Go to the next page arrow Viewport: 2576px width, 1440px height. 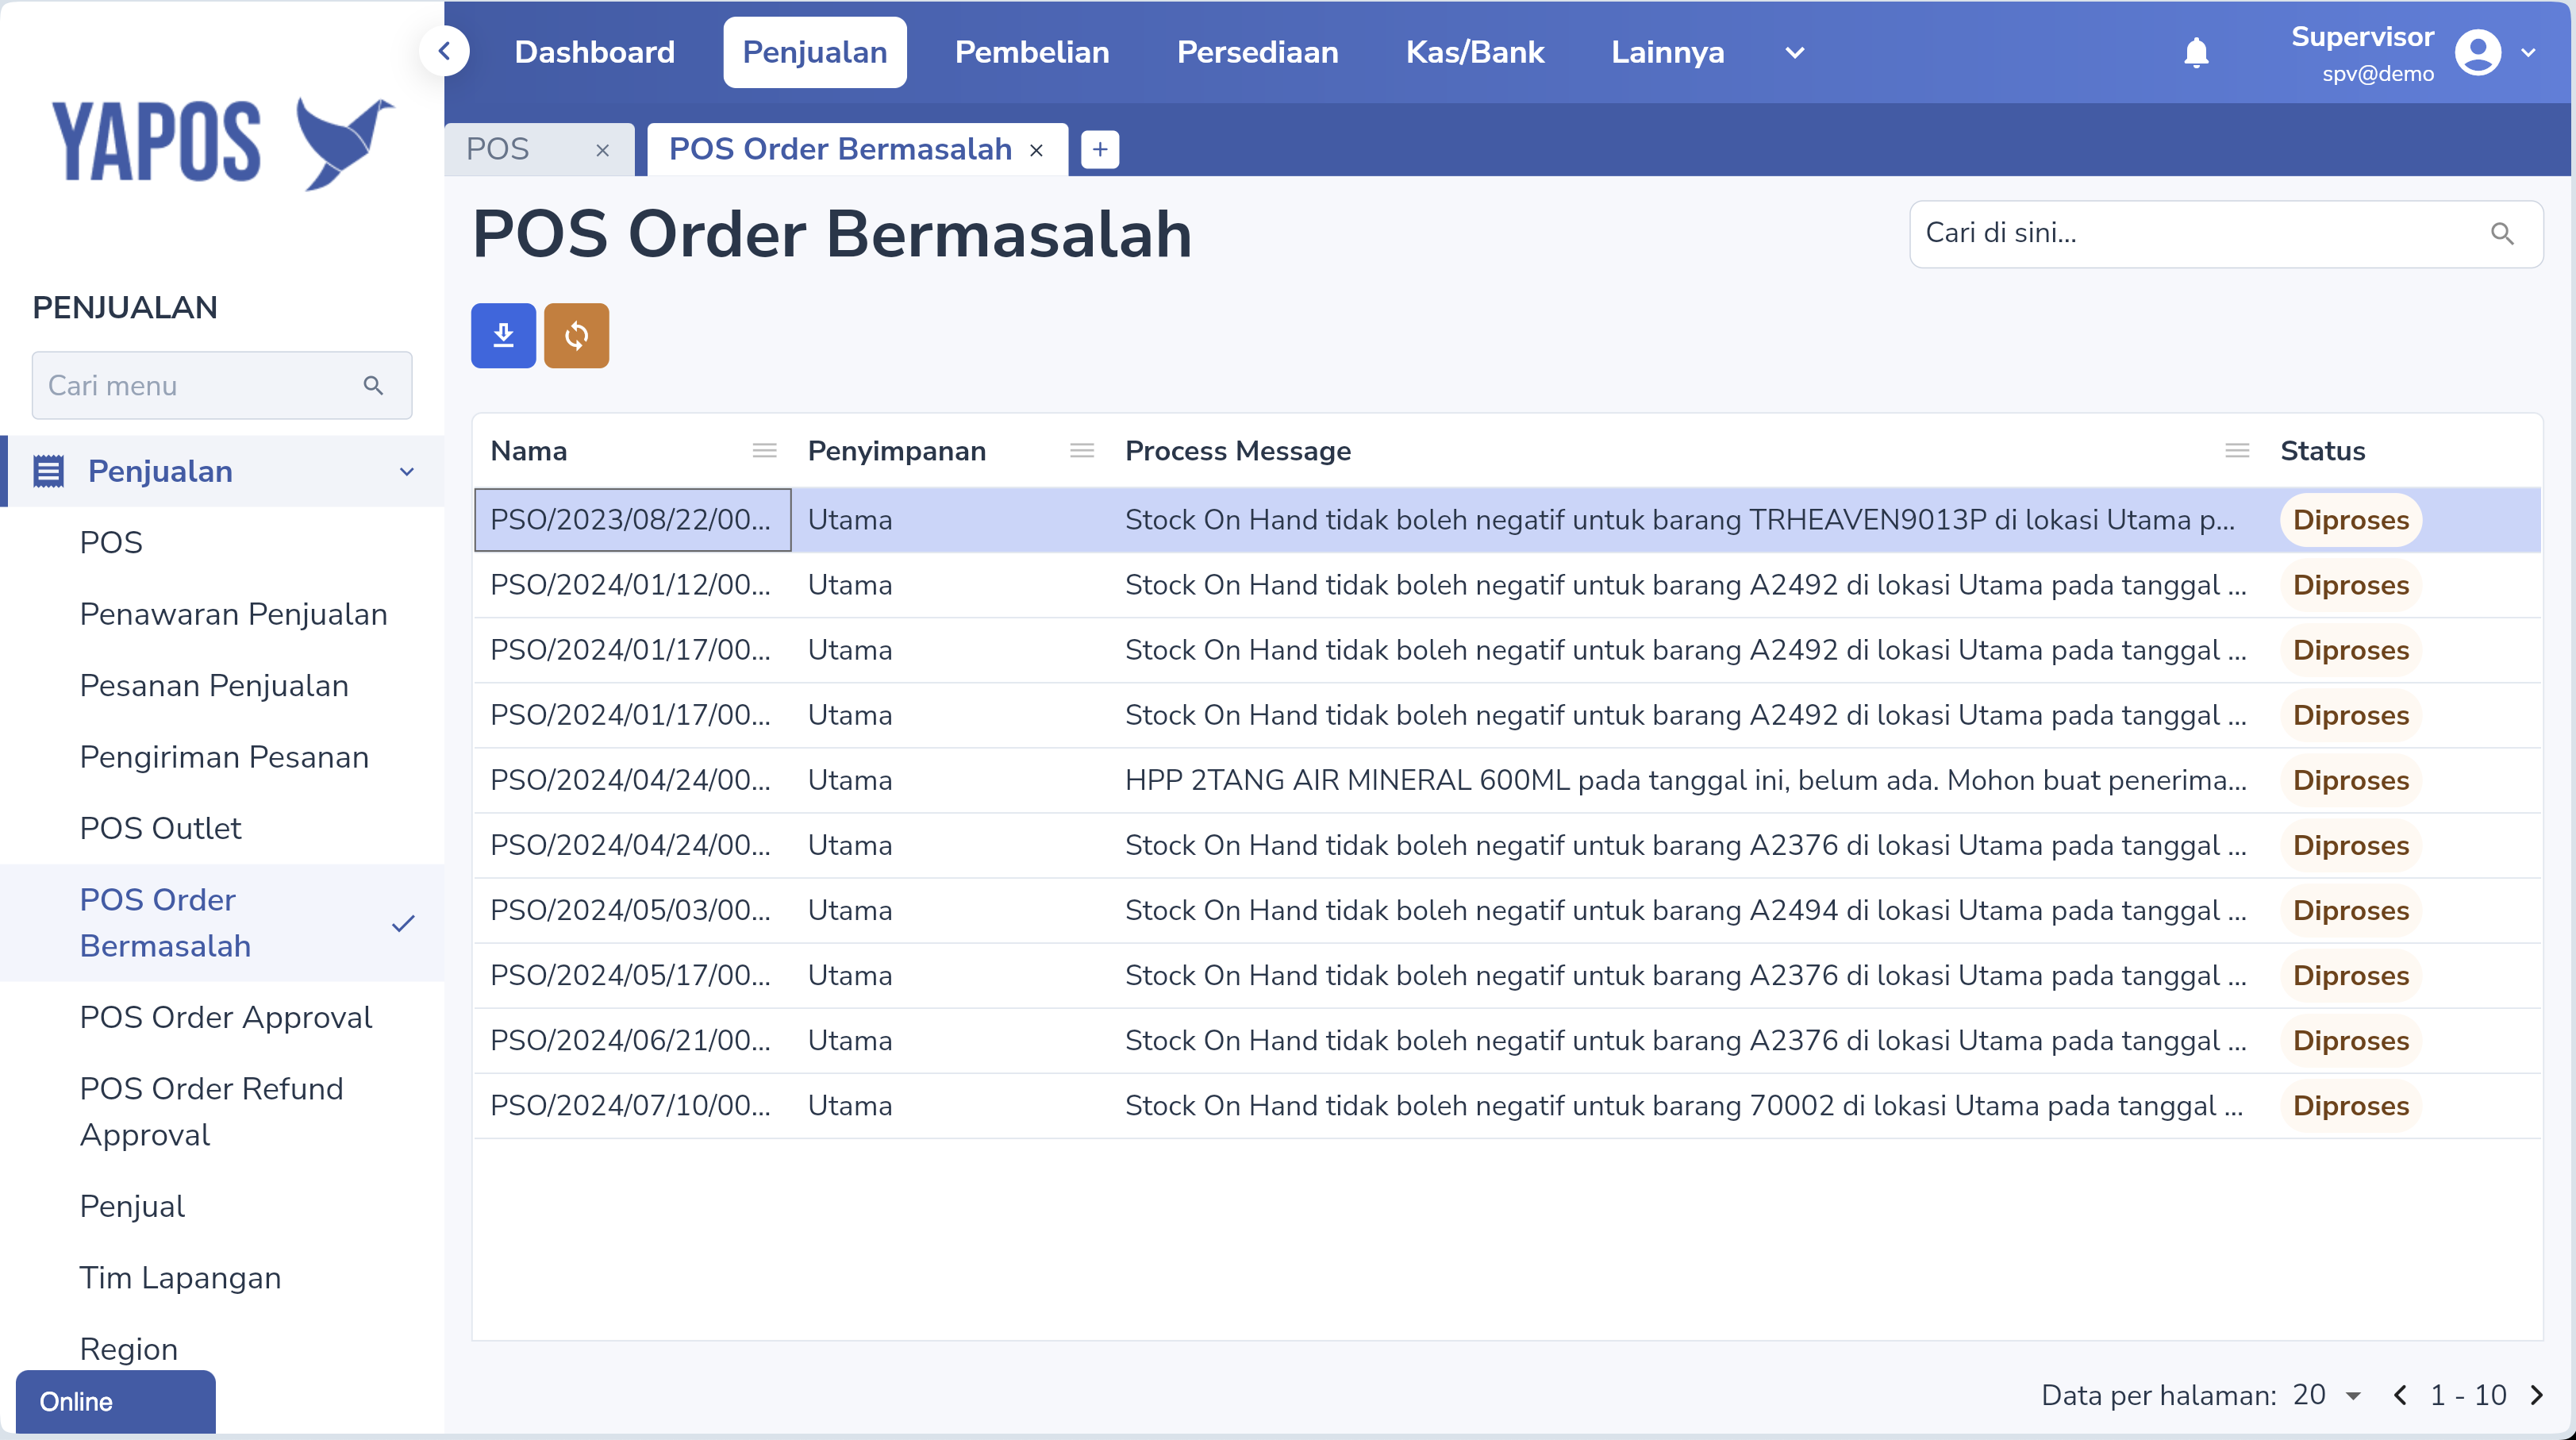2536,1395
